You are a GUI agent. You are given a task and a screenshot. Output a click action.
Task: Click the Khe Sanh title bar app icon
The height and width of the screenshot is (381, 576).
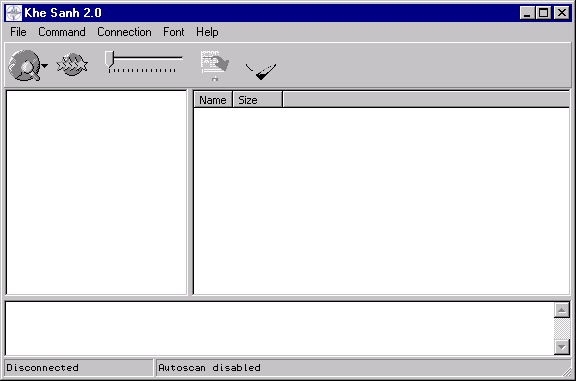click(14, 13)
